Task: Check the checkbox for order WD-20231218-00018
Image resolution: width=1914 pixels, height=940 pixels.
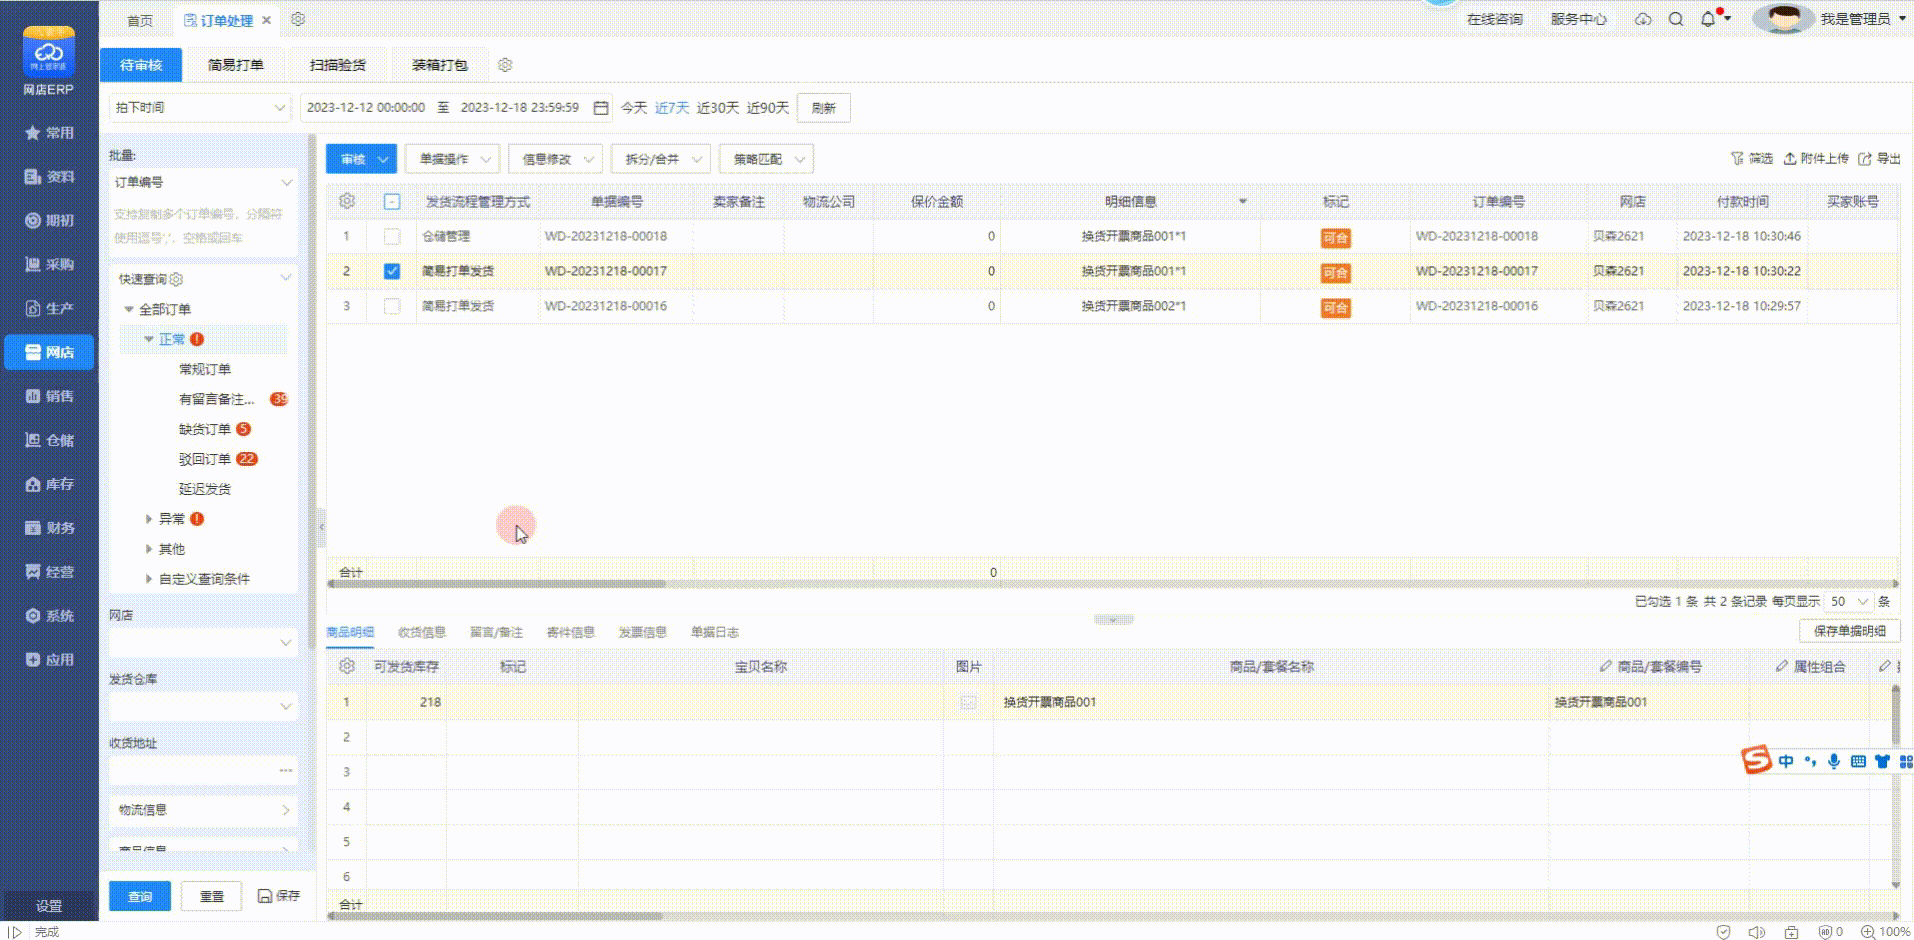Action: (392, 237)
